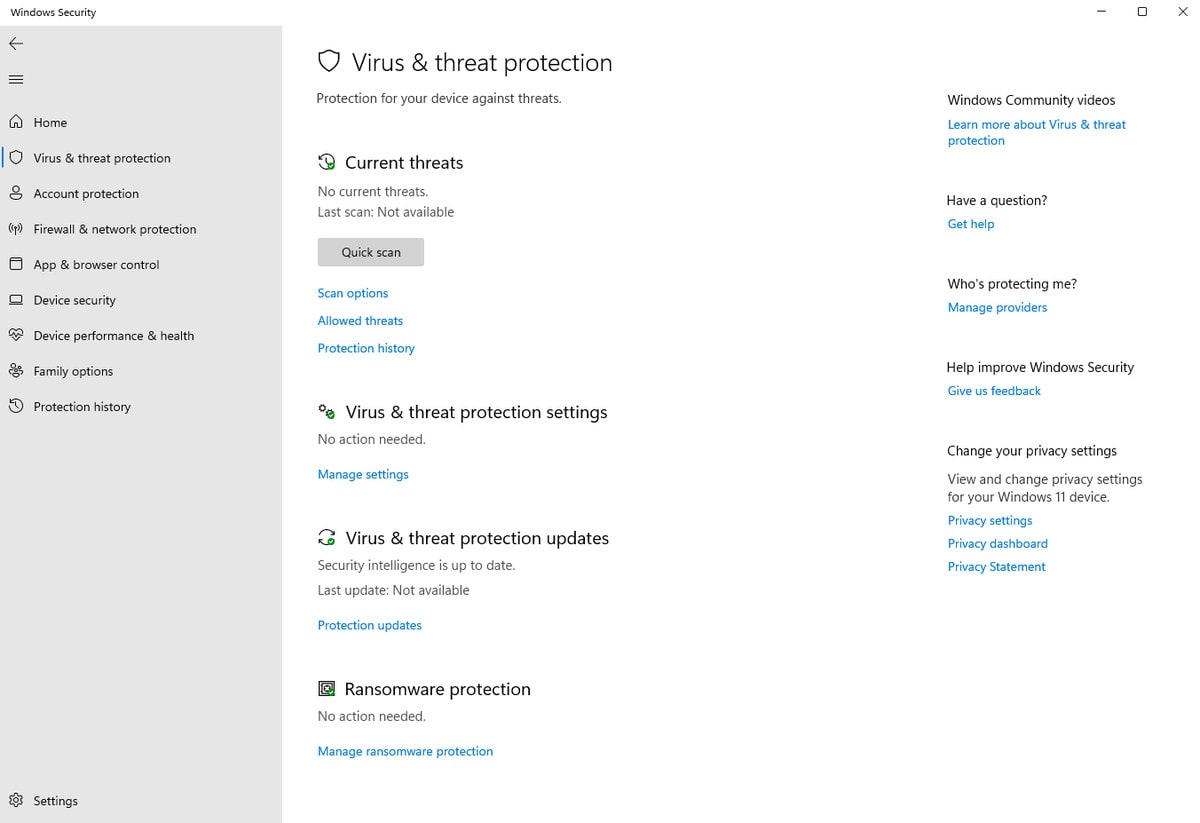
Task: Click the App & browser control icon
Action: (x=16, y=264)
